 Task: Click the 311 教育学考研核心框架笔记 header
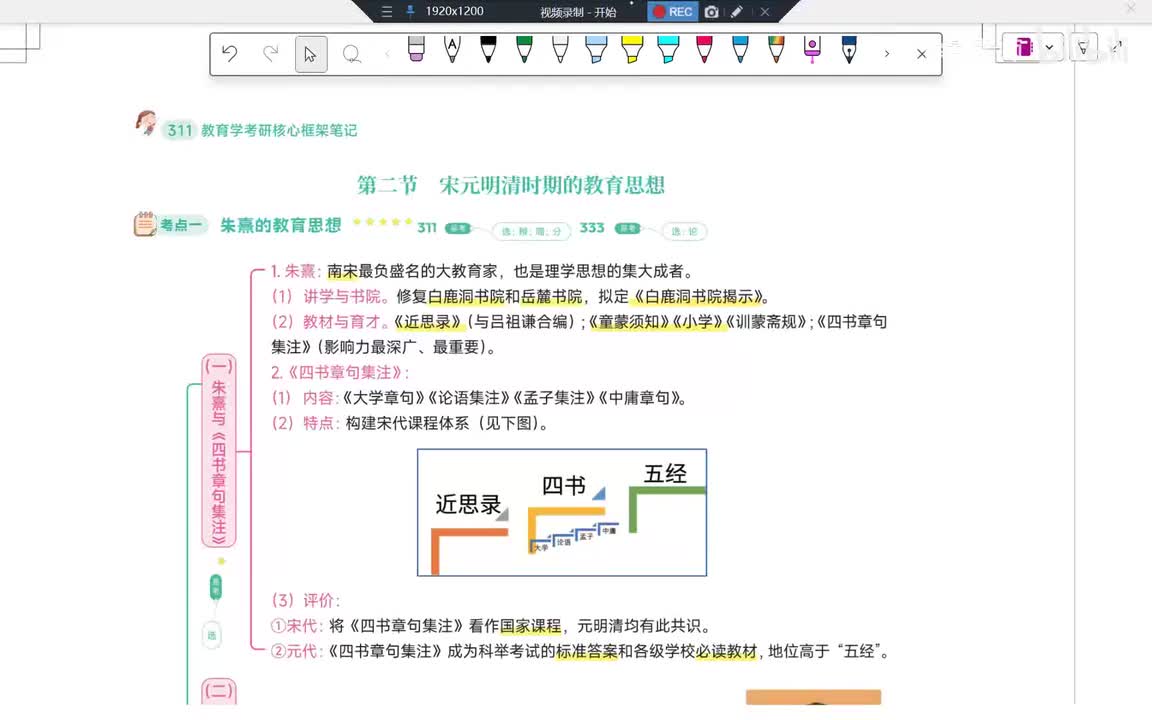tap(262, 130)
